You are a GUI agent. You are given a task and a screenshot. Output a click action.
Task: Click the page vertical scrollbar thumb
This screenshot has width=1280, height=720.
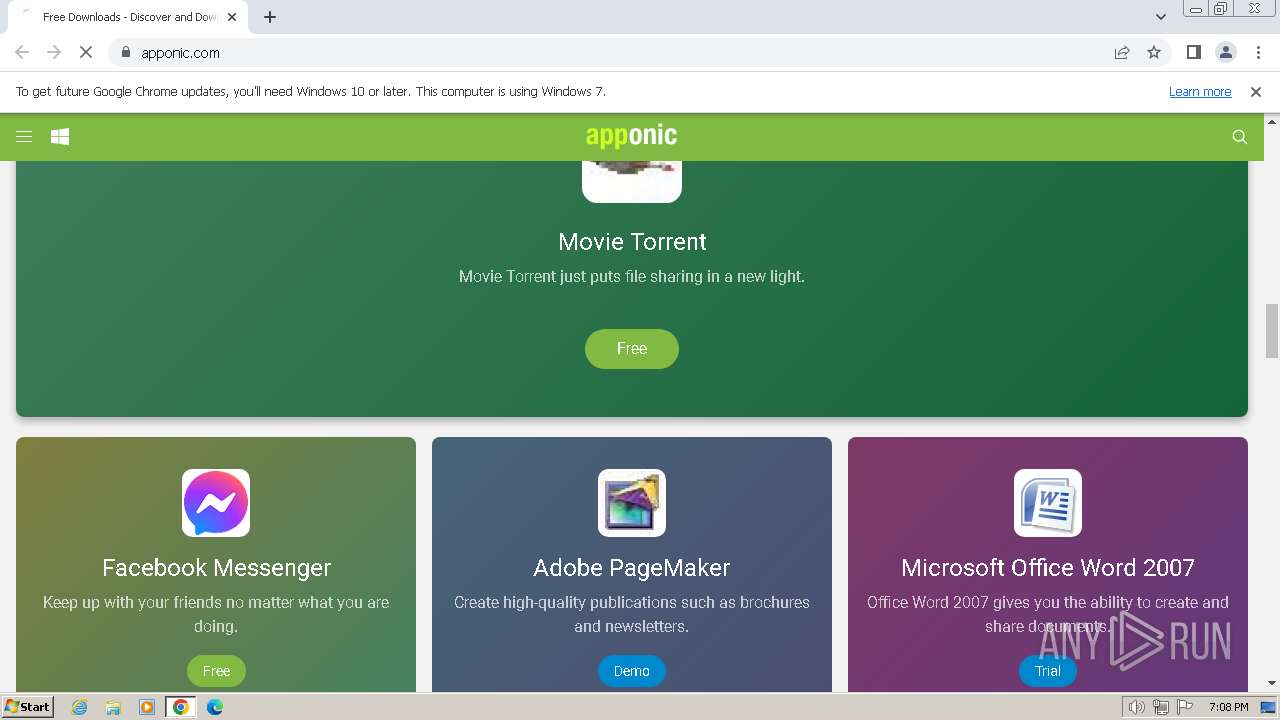coord(1272,331)
